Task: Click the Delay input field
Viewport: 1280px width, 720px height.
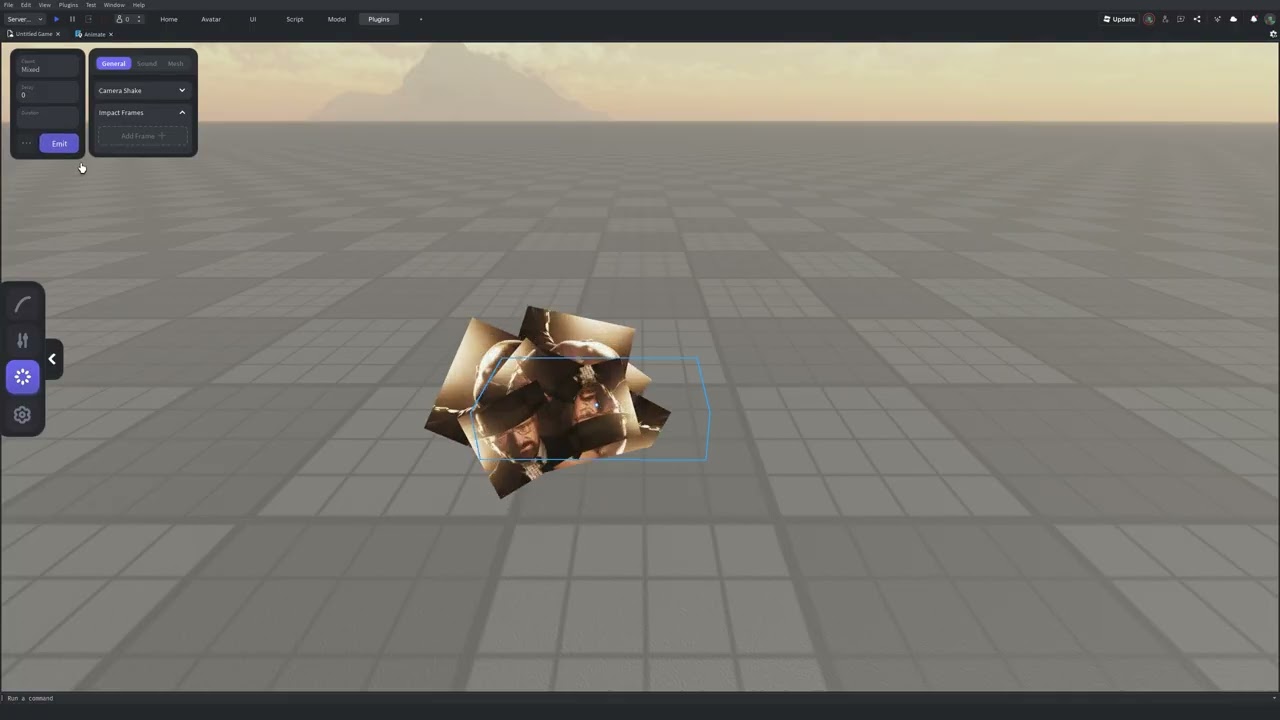Action: (47, 92)
